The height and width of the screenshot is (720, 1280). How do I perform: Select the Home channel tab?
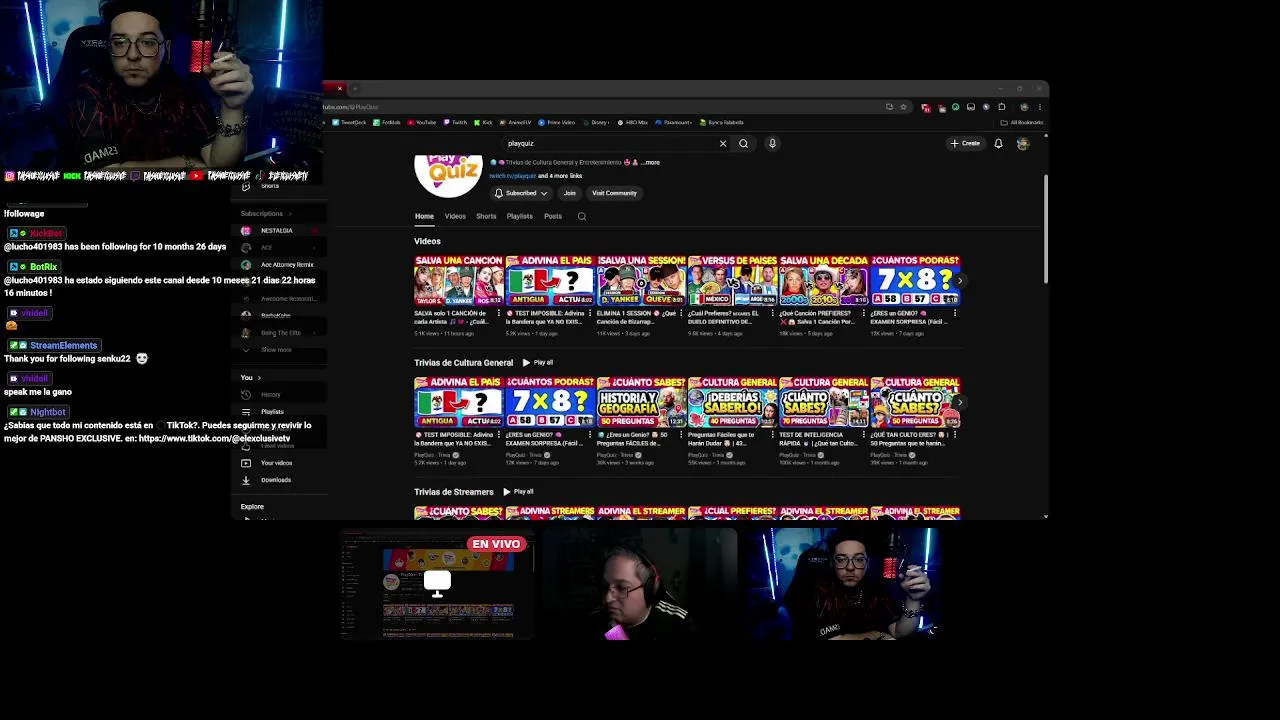(424, 216)
